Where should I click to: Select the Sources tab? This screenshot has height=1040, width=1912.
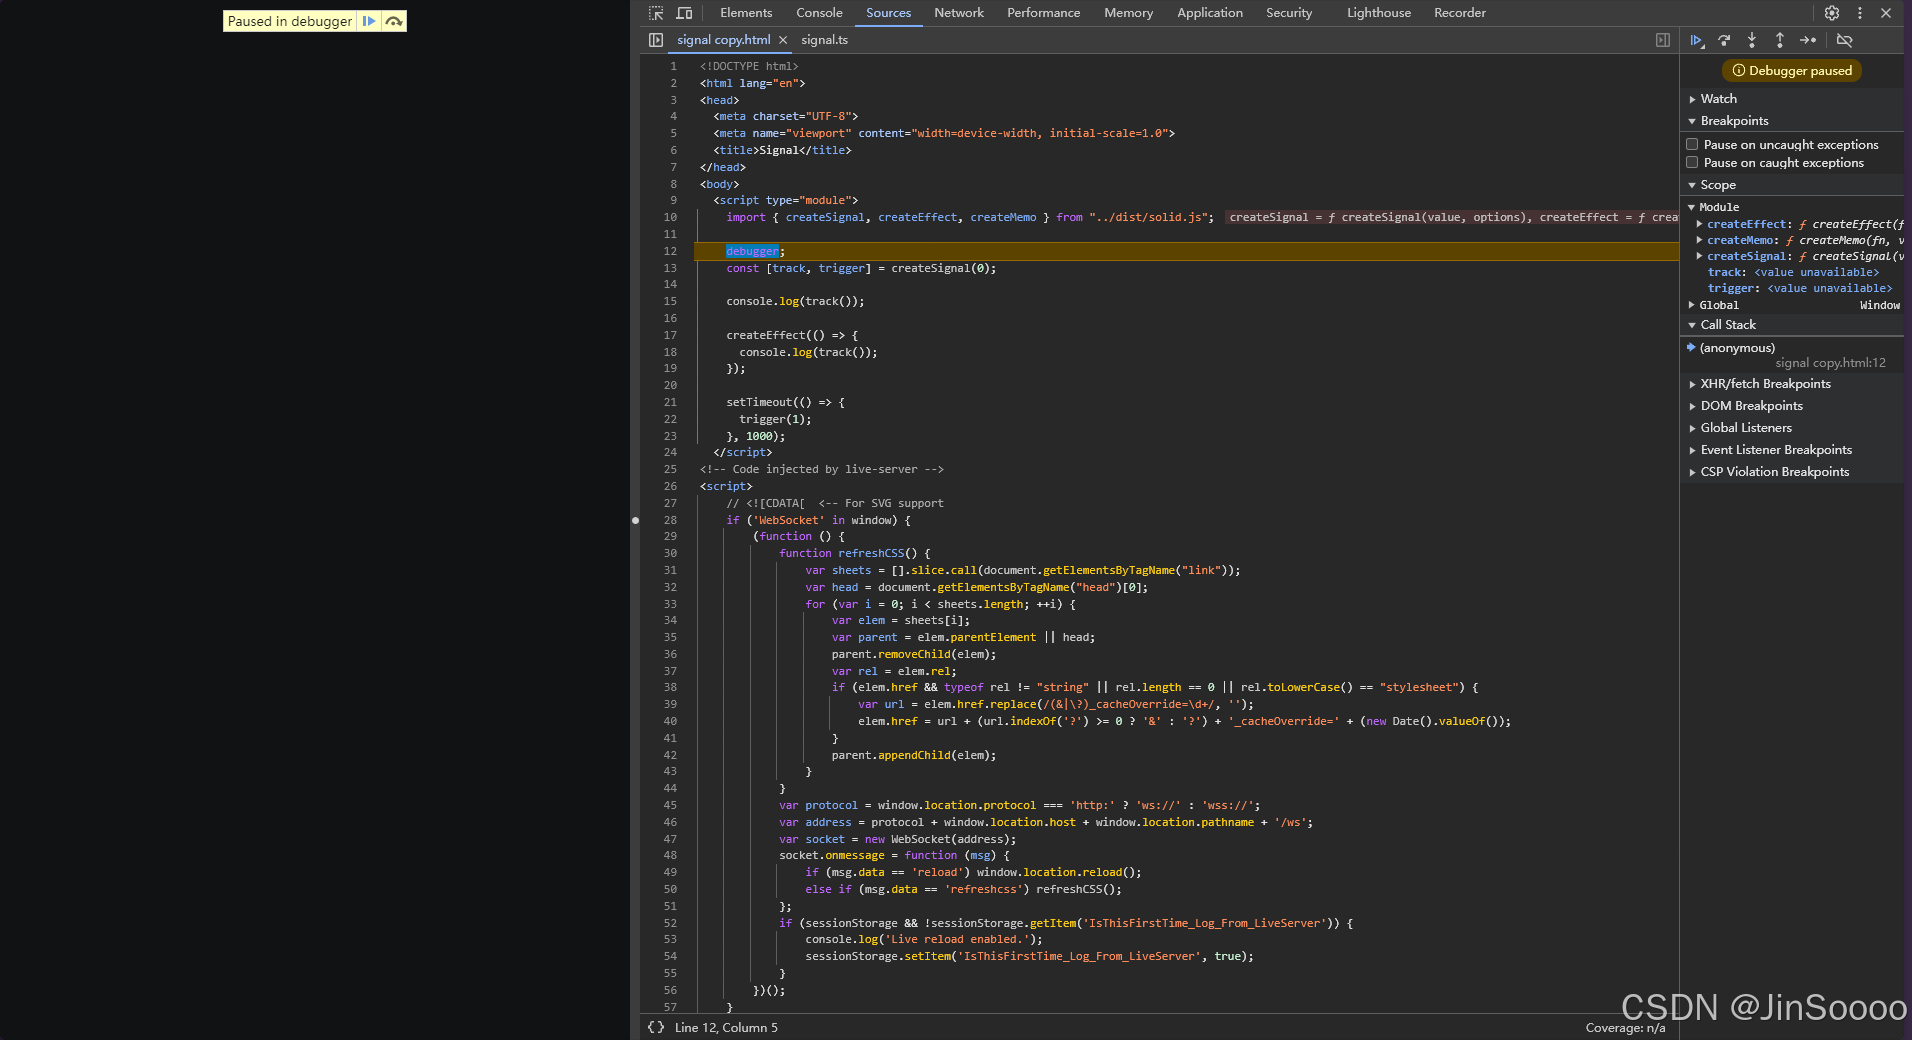pos(888,13)
